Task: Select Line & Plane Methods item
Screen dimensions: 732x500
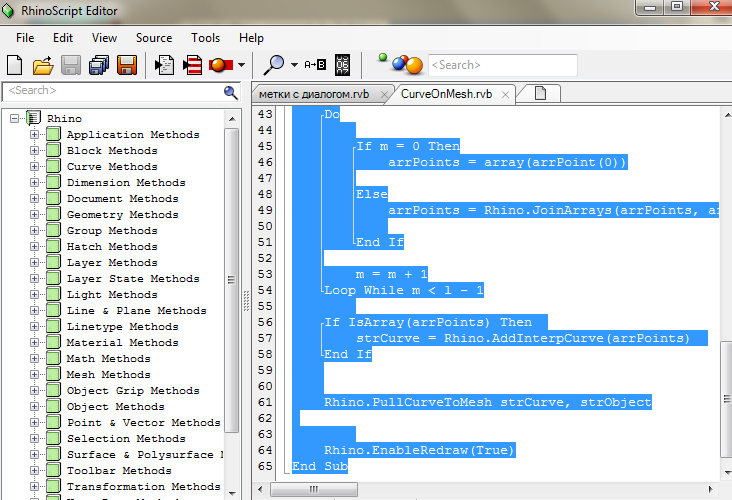Action: (136, 310)
